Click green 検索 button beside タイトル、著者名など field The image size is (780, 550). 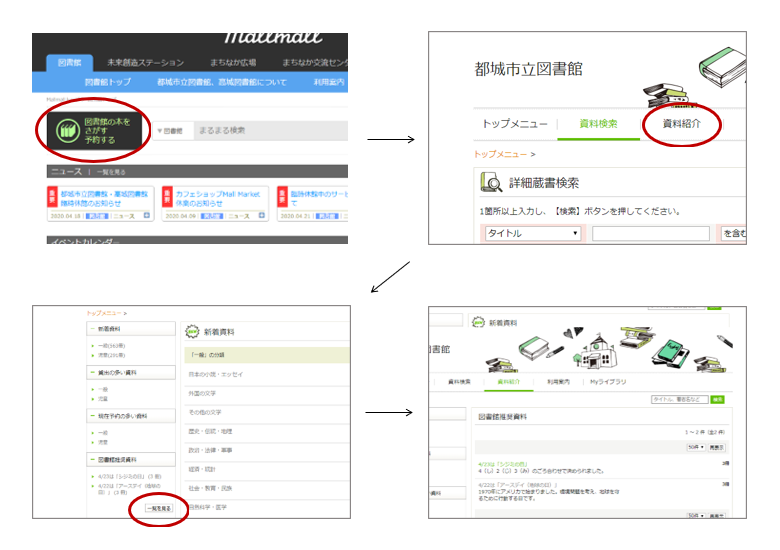pos(717,399)
